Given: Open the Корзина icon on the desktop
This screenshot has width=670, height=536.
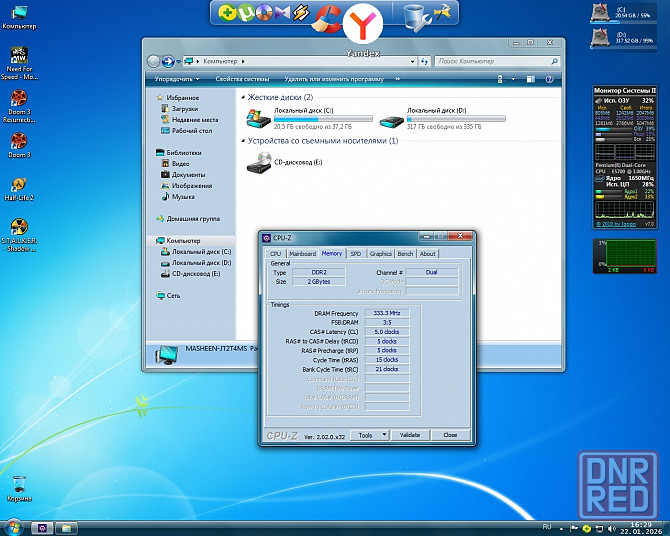Looking at the screenshot, I should pos(19,483).
